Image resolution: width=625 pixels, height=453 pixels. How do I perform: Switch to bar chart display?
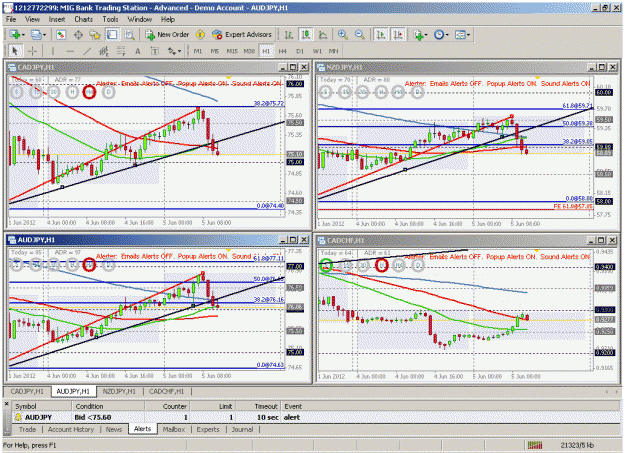tap(289, 35)
